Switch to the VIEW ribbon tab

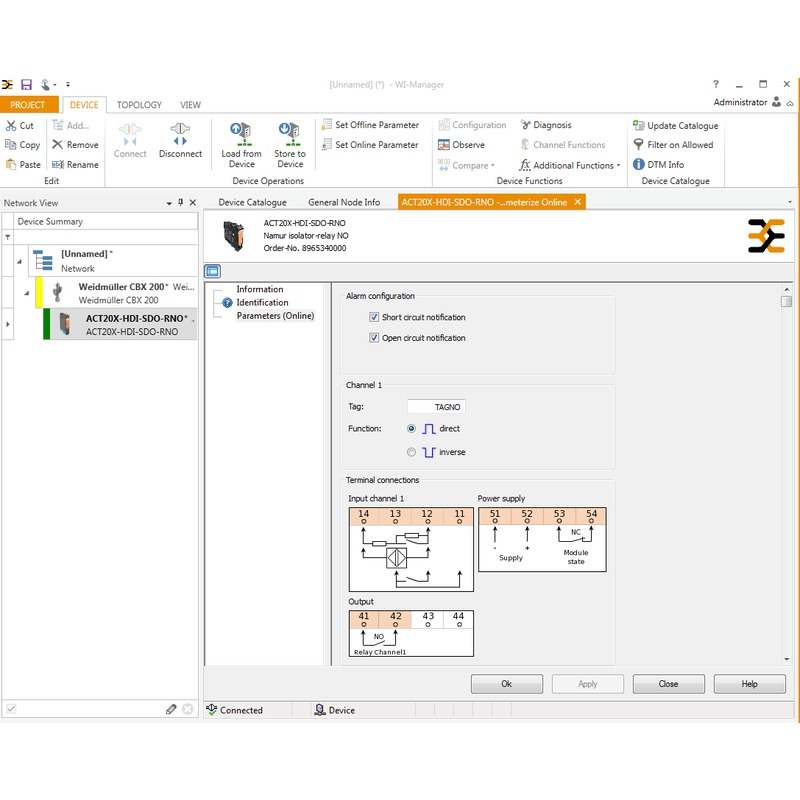[190, 105]
